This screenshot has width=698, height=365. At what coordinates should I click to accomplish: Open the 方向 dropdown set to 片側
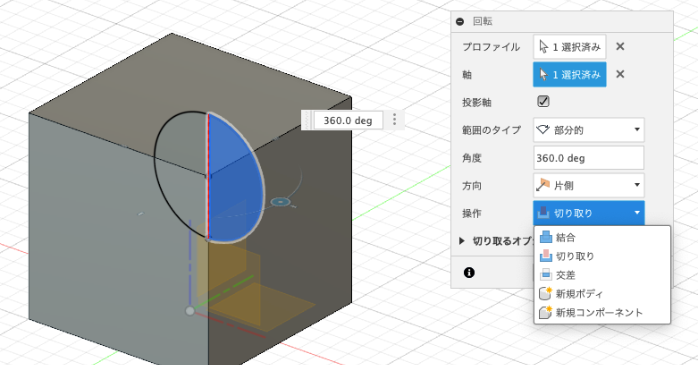click(x=588, y=186)
